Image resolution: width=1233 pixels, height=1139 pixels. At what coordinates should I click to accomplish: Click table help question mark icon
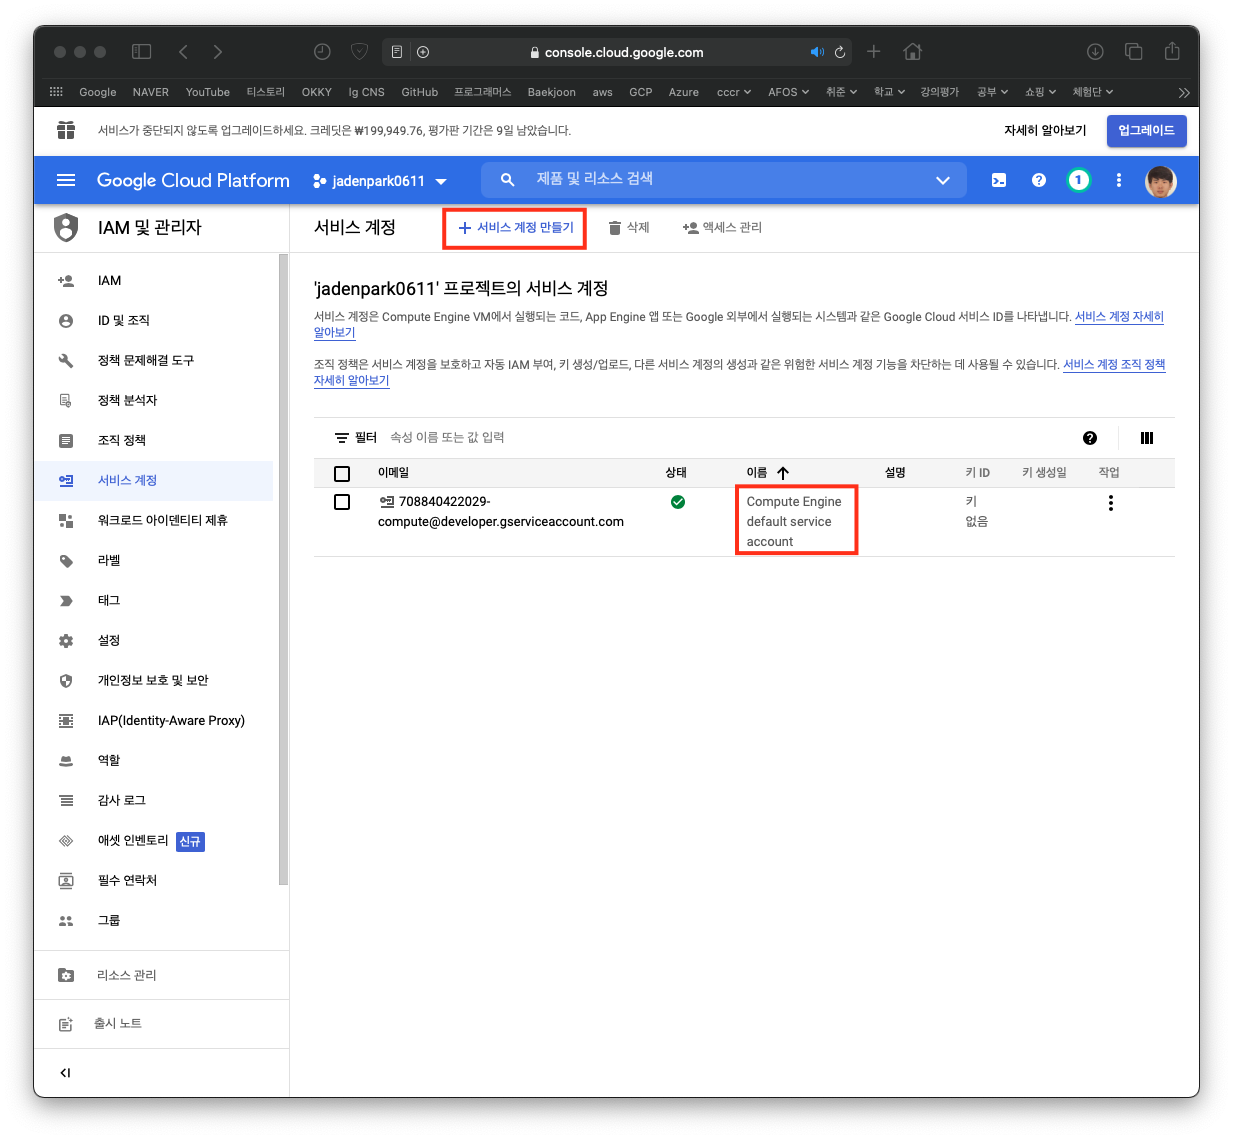tap(1090, 438)
